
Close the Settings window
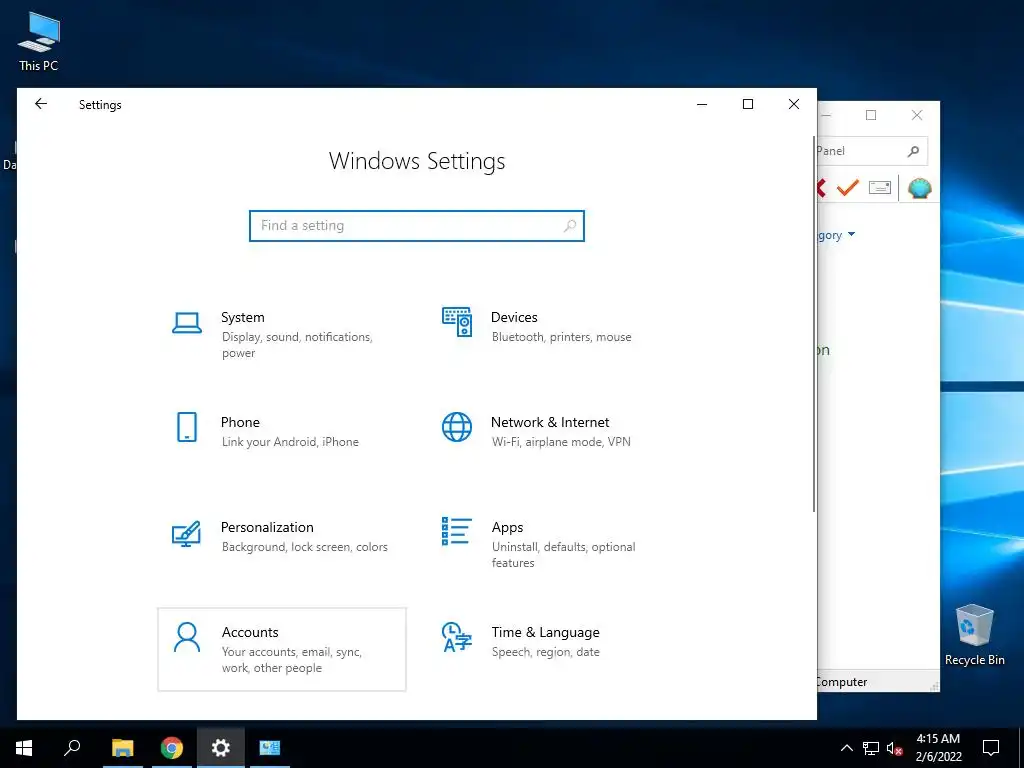click(x=793, y=104)
